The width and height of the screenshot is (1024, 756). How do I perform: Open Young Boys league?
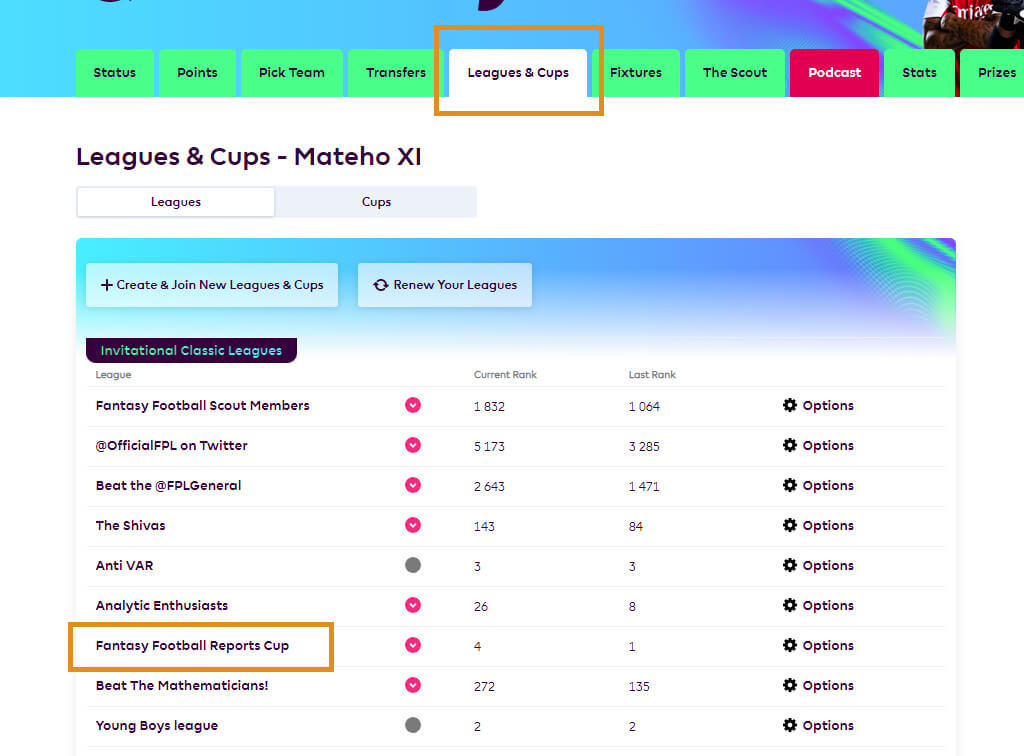point(157,725)
